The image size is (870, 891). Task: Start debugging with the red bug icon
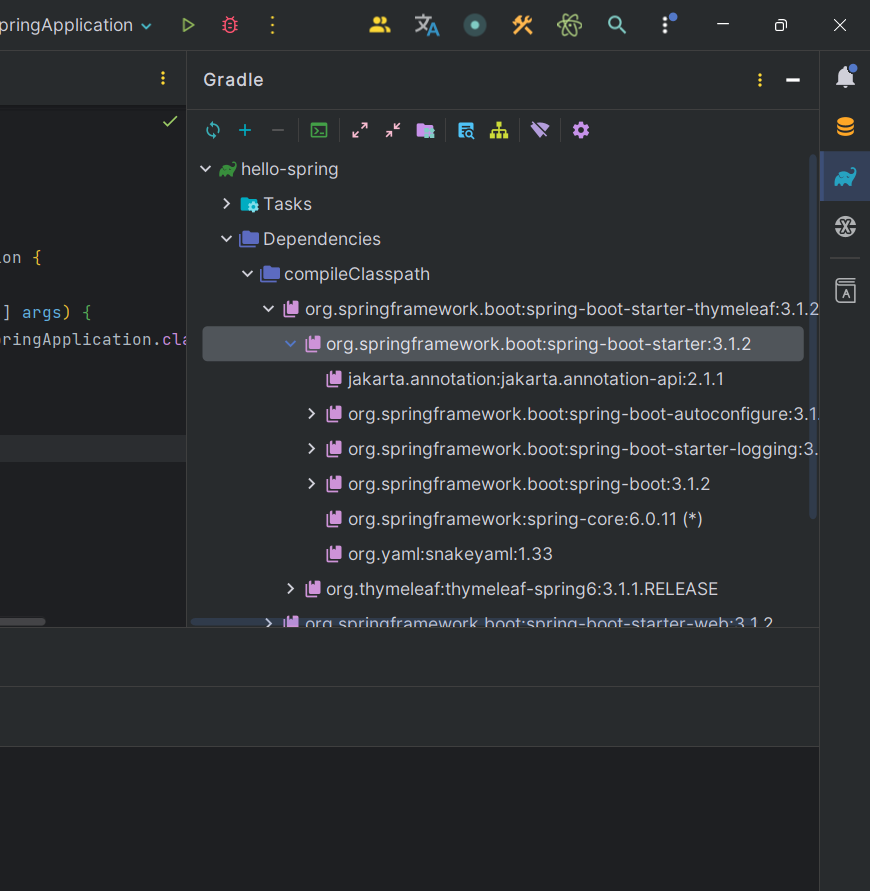[x=230, y=25]
